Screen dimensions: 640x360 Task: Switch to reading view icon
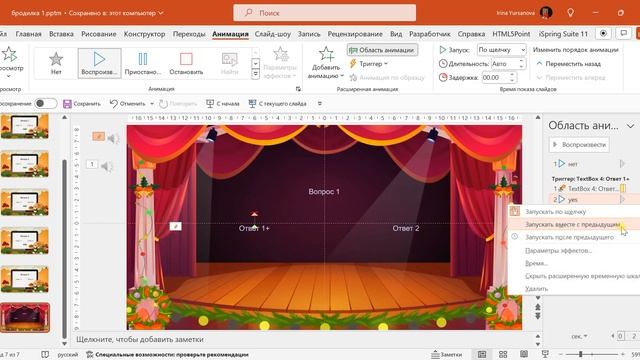[x=524, y=354]
